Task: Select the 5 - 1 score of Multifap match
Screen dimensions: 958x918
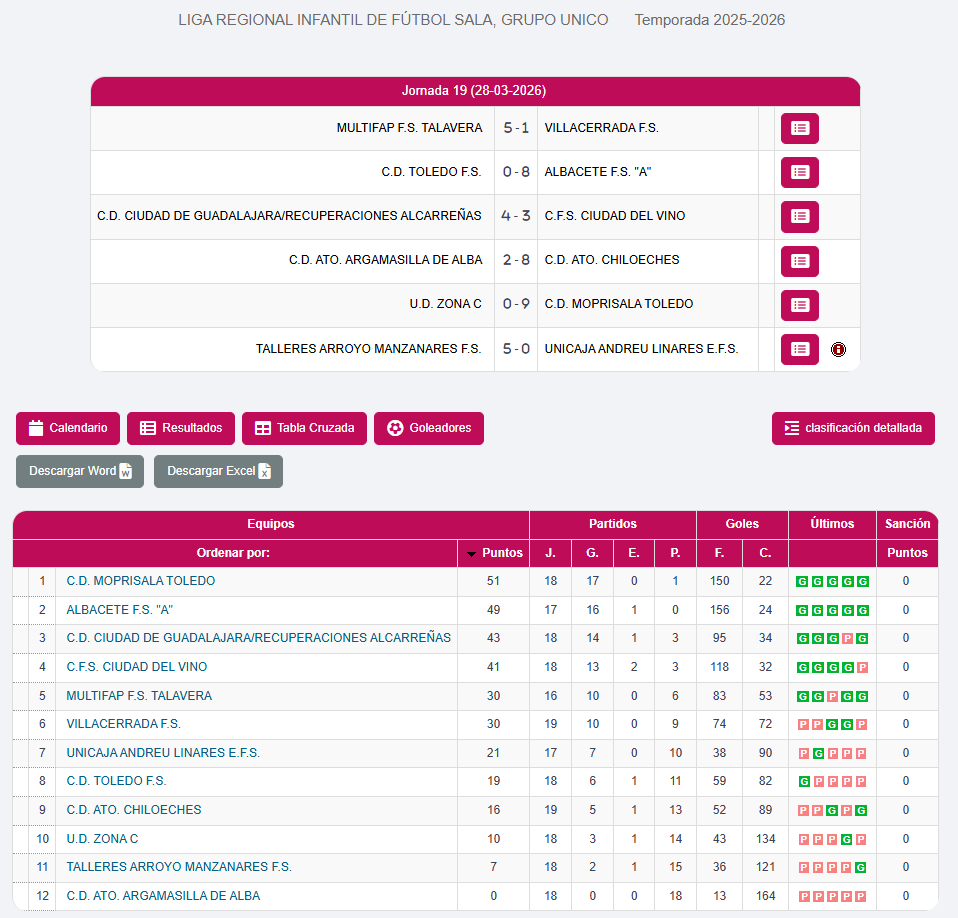Action: coord(516,128)
